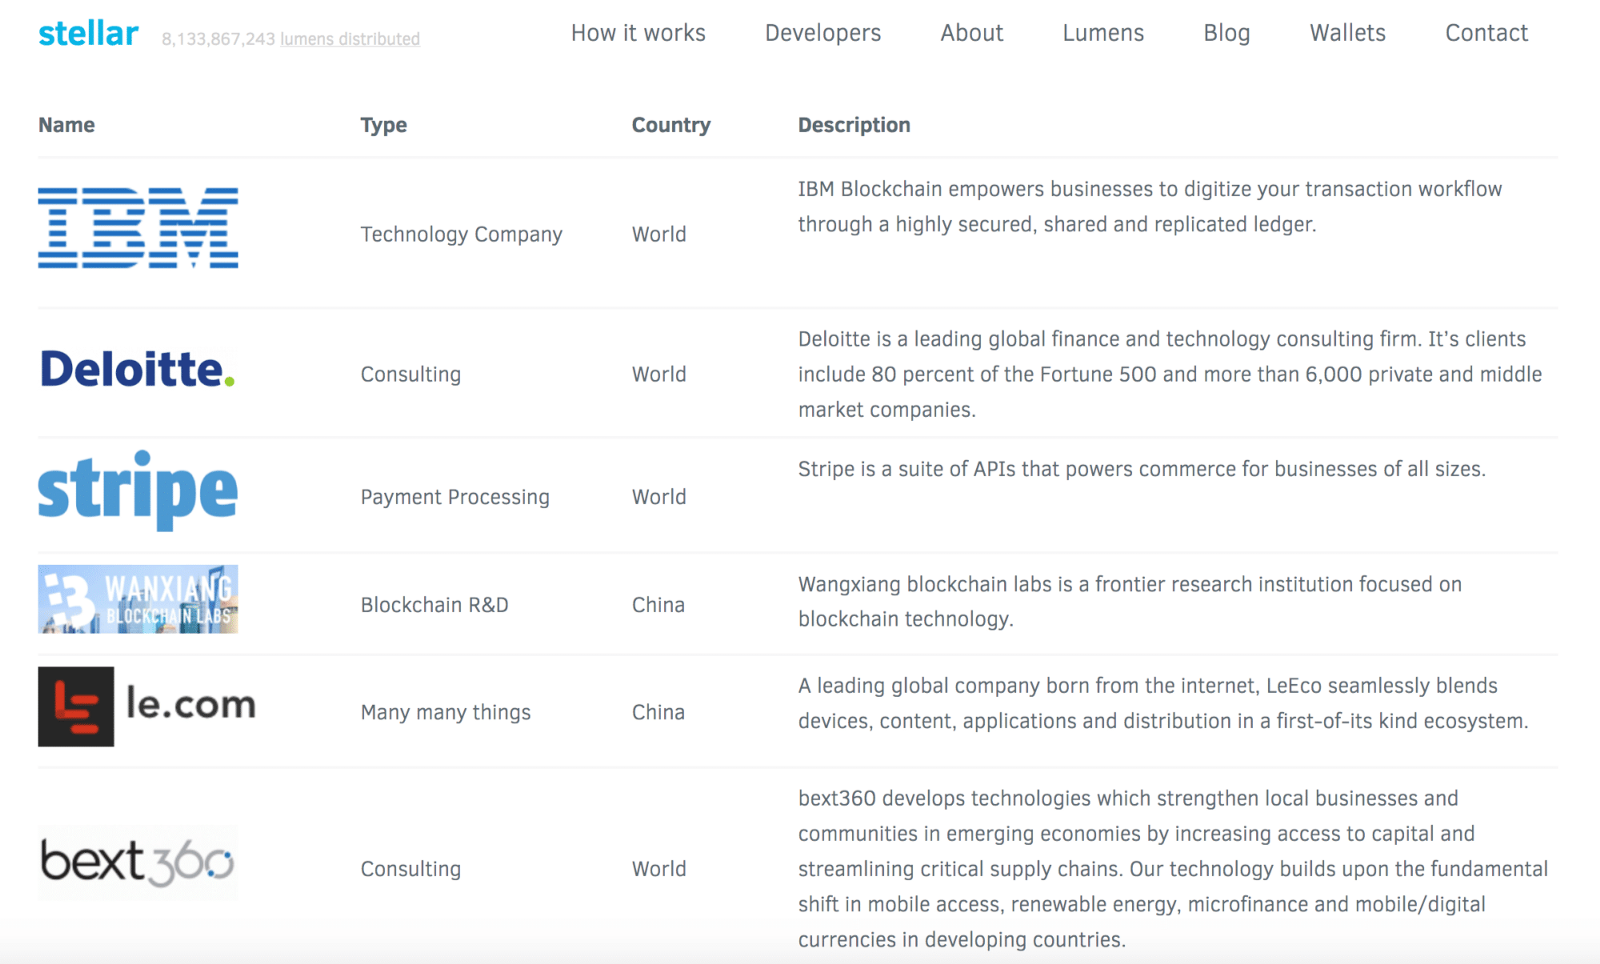Open the How it works menu
Screen dimensions: 1600x964
click(638, 33)
